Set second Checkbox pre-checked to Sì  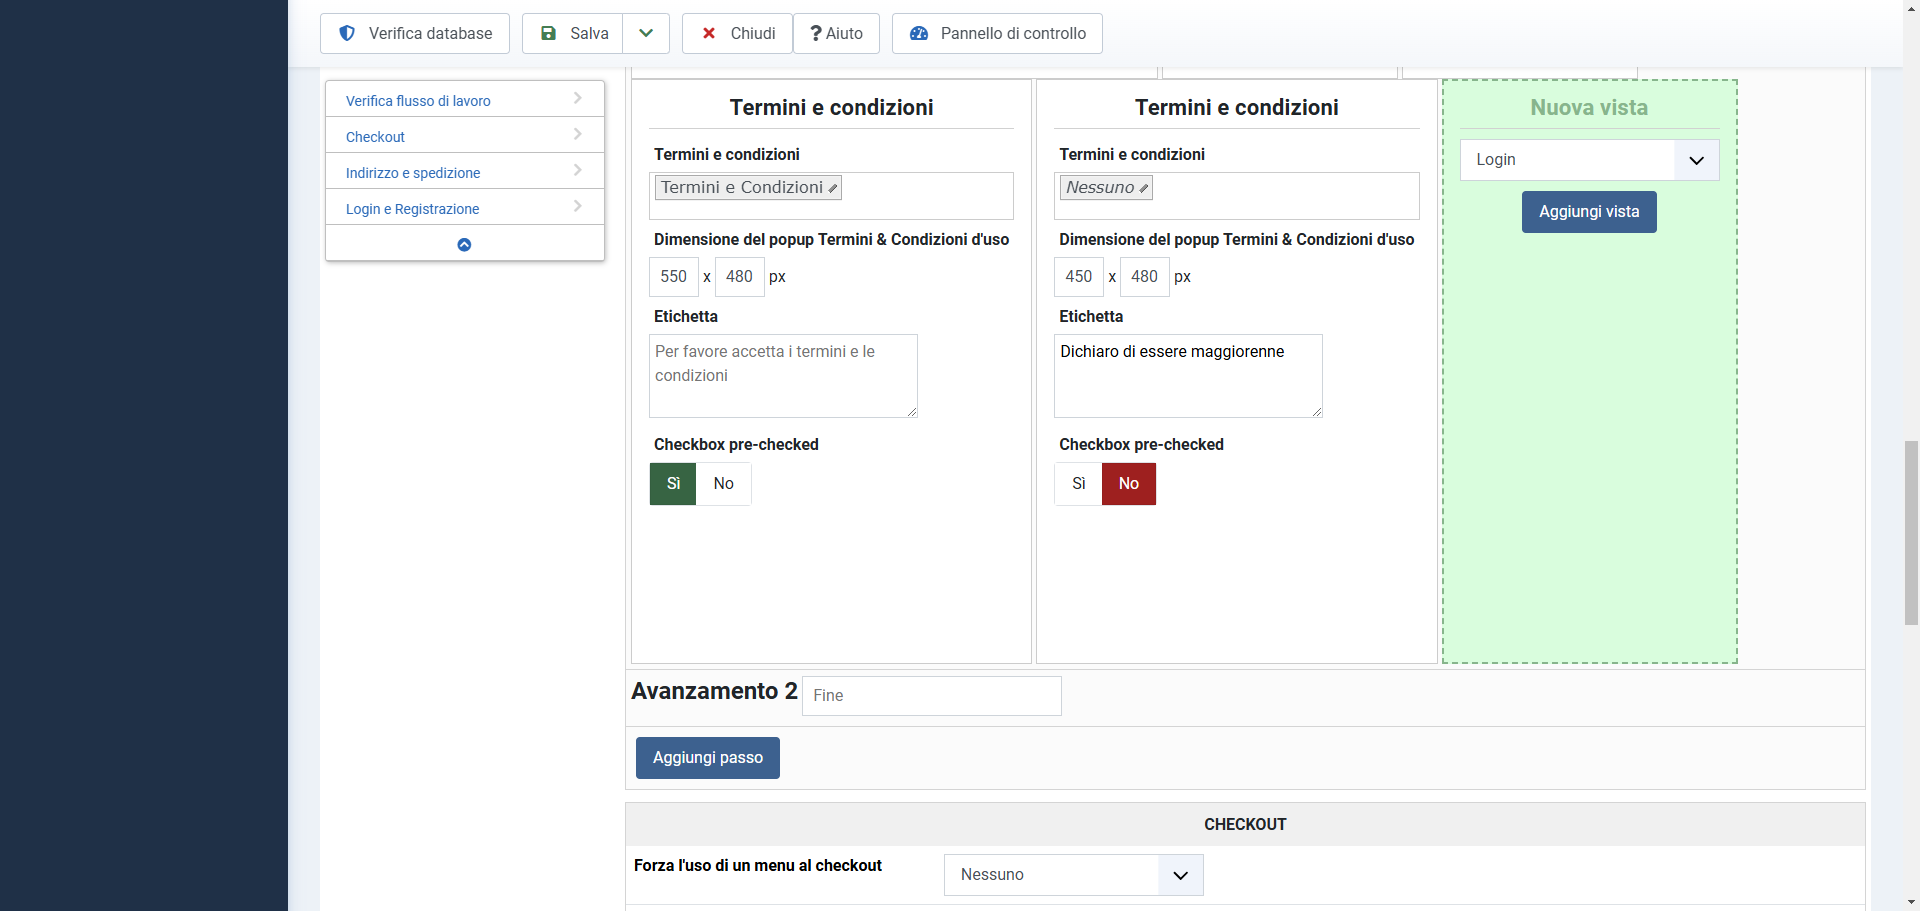1078,484
